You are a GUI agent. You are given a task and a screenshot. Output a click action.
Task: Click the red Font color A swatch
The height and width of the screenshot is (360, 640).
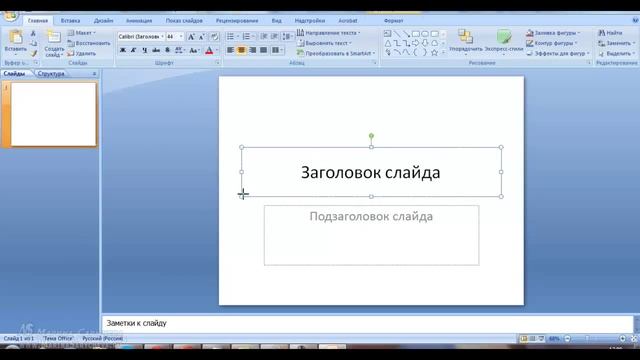209,51
